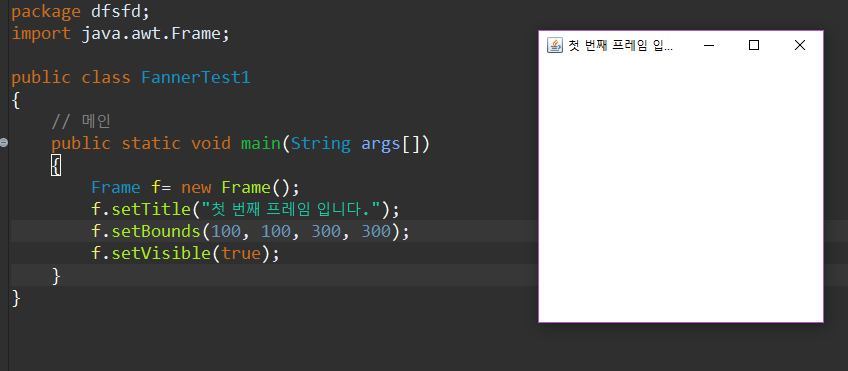Screen dimensions: 848x371
Task: Click the import java.awt.Frame line
Action: [x=121, y=34]
